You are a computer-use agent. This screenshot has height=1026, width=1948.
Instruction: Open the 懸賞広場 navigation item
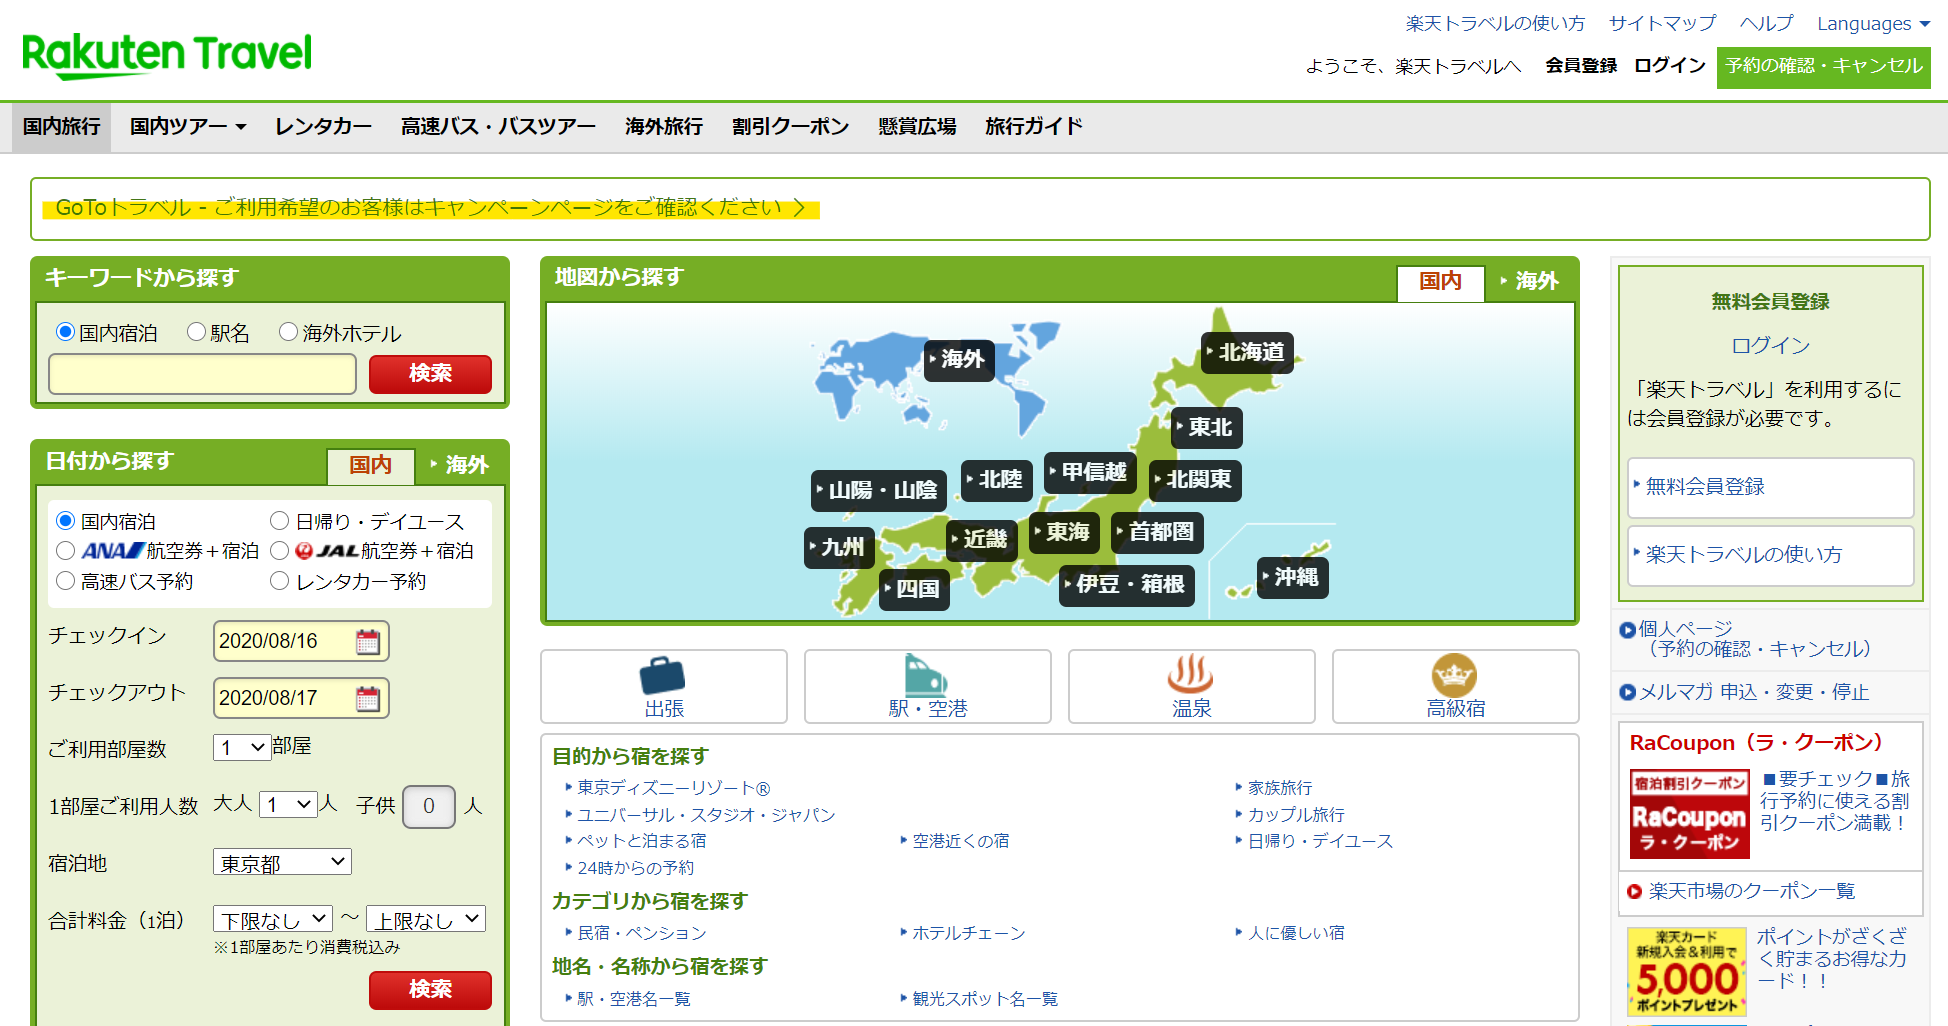point(918,127)
